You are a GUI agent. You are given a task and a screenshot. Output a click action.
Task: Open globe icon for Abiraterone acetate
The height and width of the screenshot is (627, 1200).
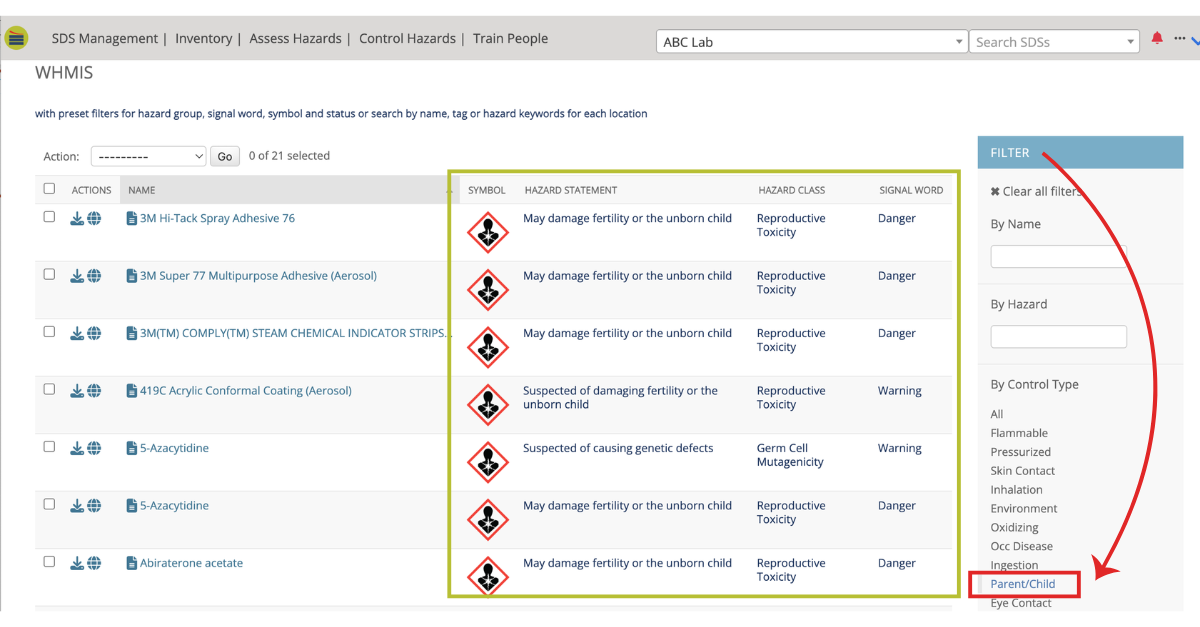[94, 563]
